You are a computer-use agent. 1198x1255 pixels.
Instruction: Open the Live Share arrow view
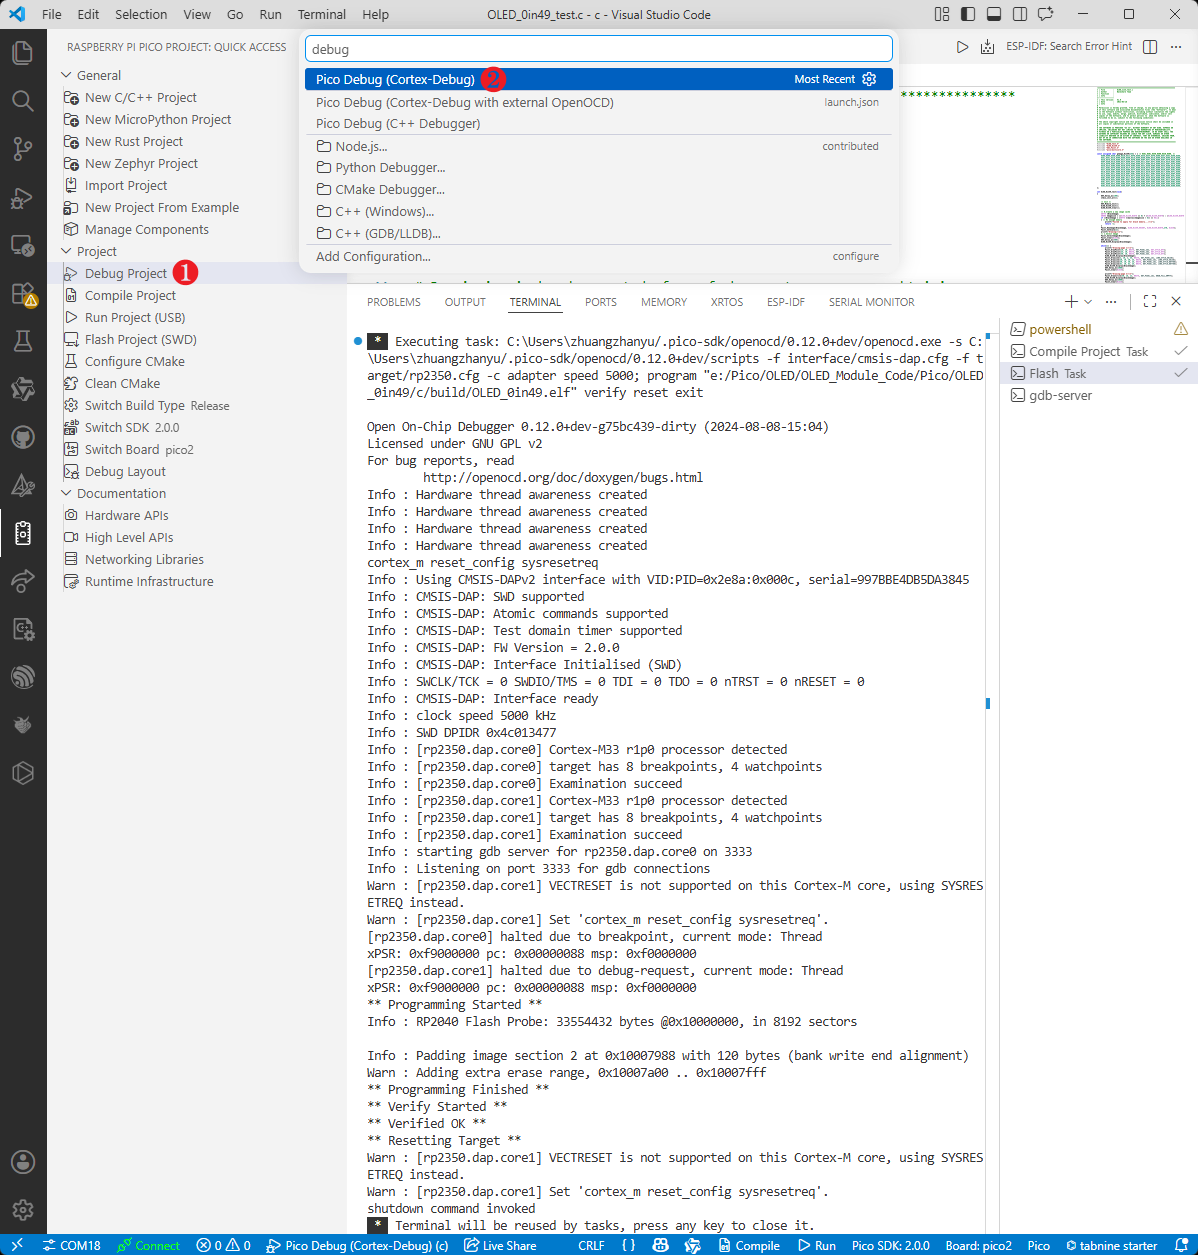[23, 581]
